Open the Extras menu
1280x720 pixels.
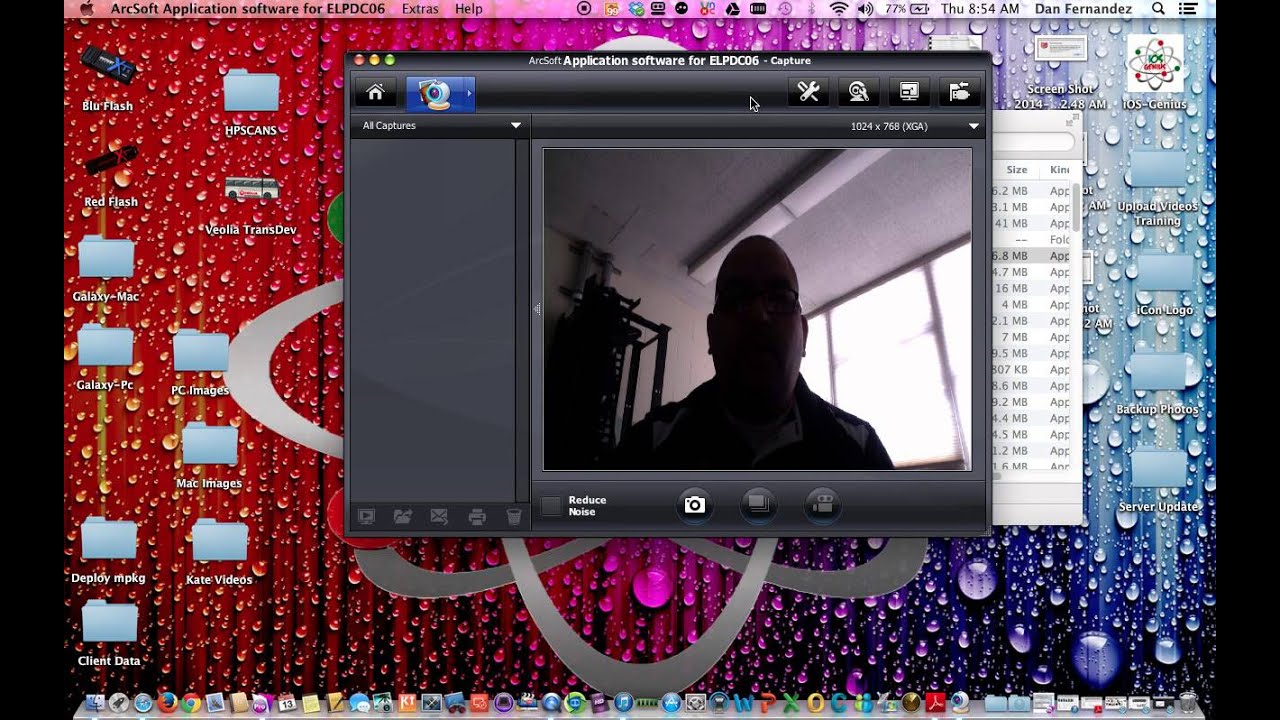pos(420,9)
